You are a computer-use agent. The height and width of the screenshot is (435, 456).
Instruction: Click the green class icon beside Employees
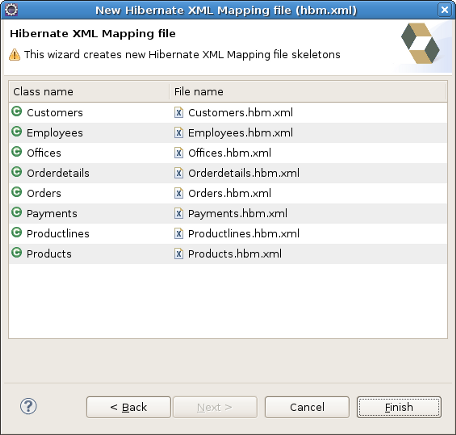click(17, 132)
